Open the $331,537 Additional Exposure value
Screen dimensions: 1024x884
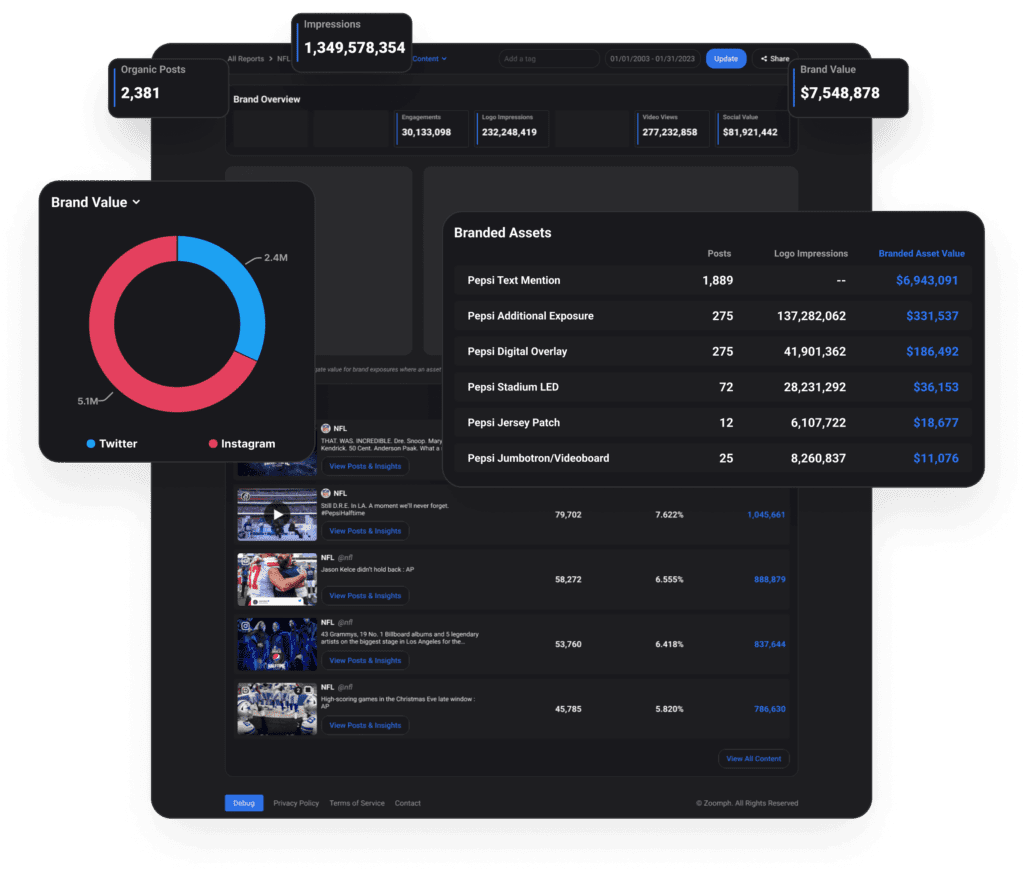click(x=932, y=316)
